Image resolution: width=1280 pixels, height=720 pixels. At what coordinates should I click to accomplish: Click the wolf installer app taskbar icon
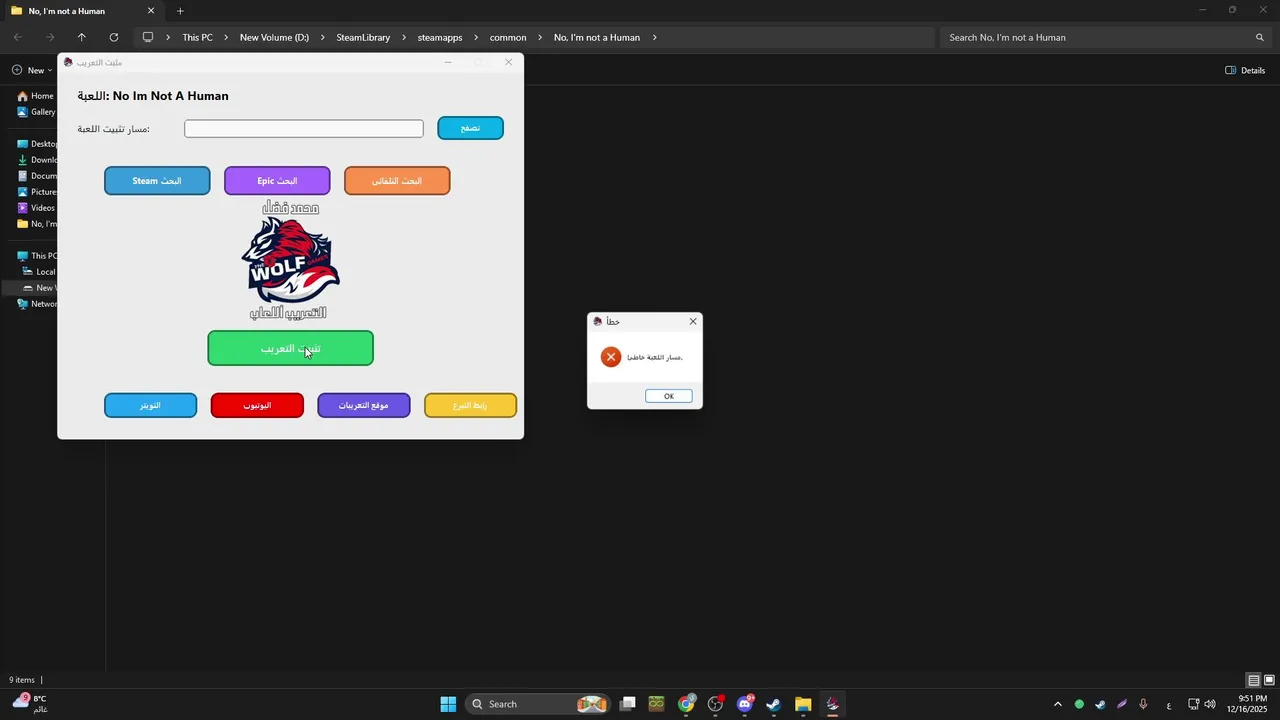pos(832,704)
